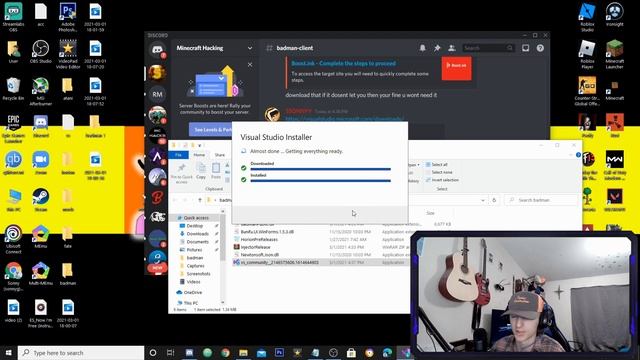
Task: Open the Boost.ink embed title link
Action: click(x=343, y=63)
